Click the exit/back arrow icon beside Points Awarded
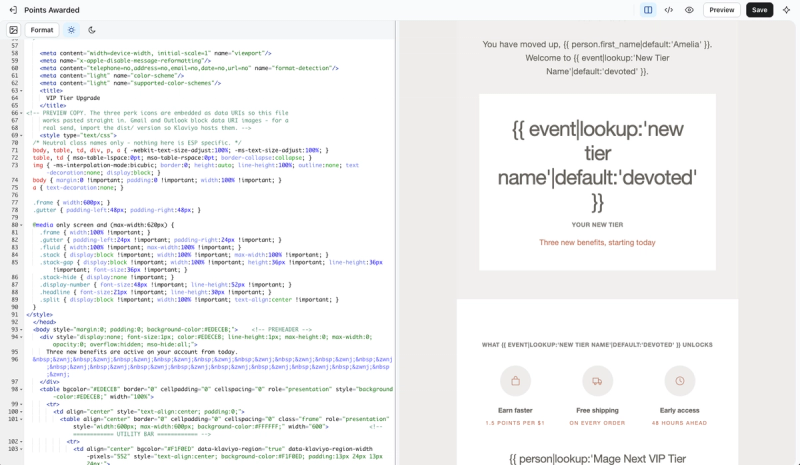Screen dimensions: 800x465 coord(13,10)
